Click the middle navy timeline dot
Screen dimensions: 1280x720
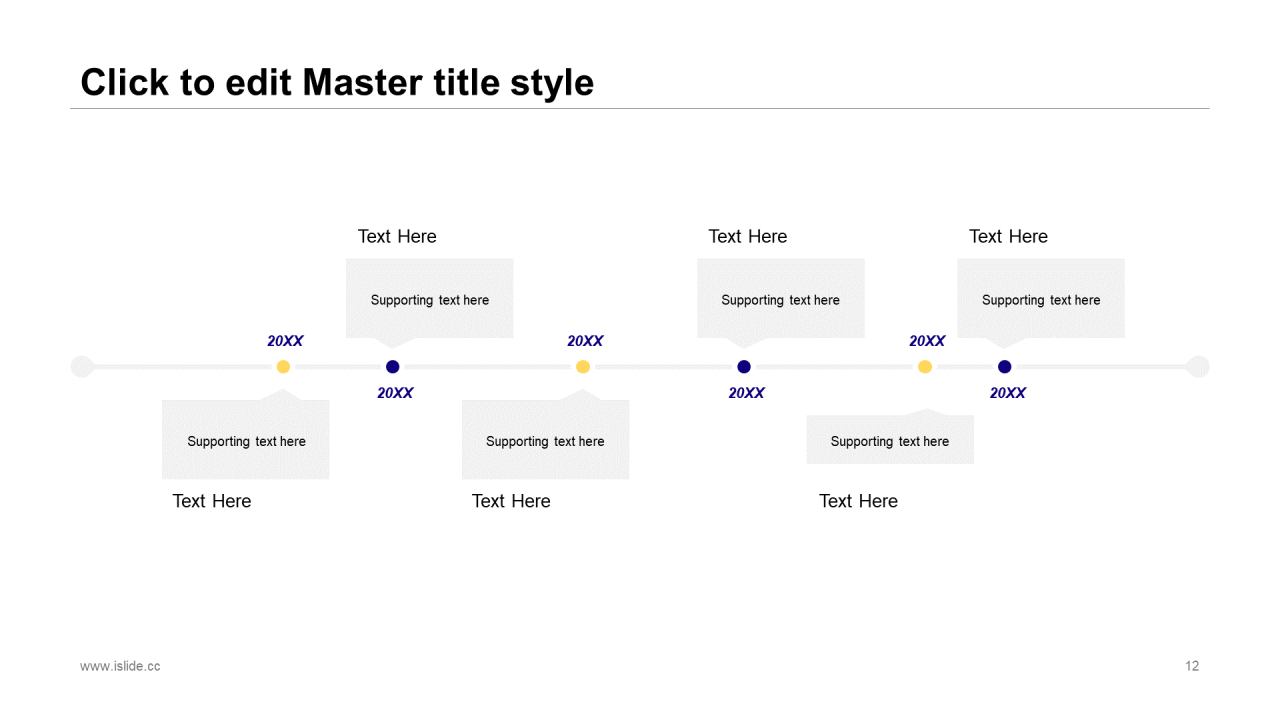point(744,367)
